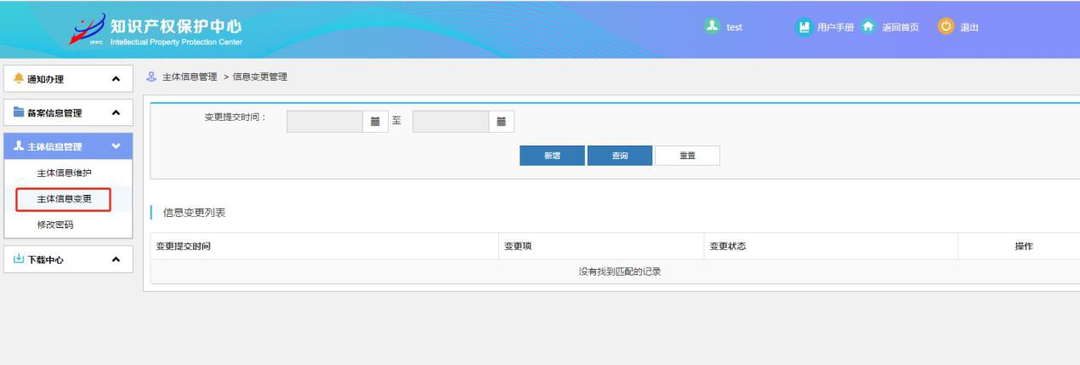Focus the end date input field
1080x365 pixels.
click(x=450, y=121)
